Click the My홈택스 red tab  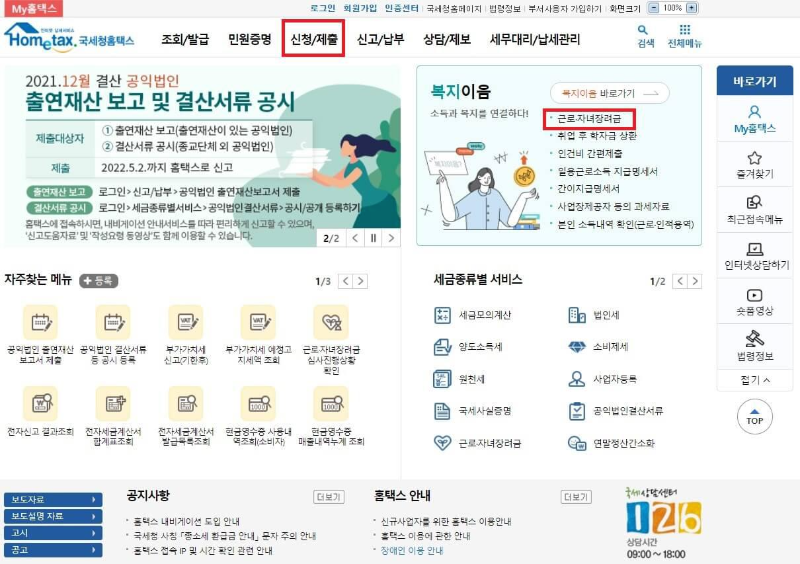tap(34, 9)
